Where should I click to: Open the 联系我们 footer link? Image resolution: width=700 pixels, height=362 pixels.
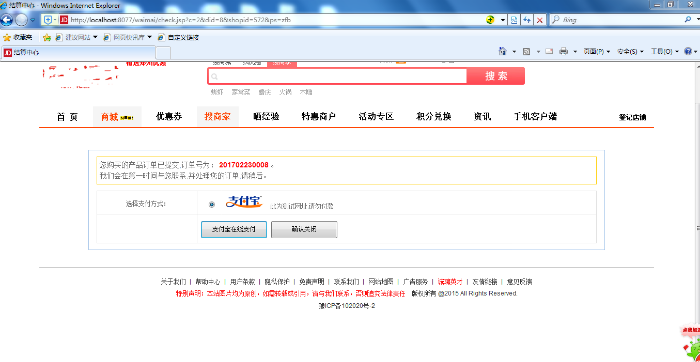tap(346, 282)
